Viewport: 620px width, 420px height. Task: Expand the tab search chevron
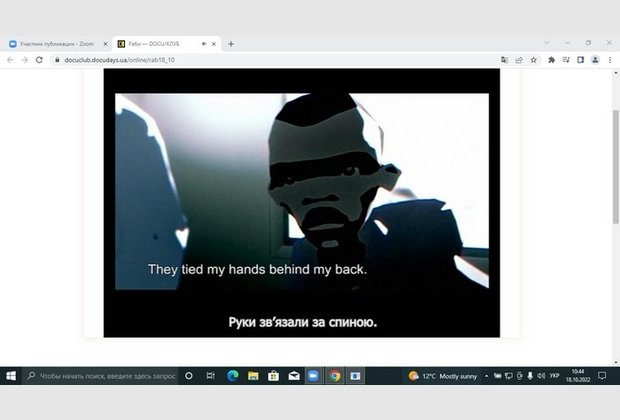pyautogui.click(x=546, y=43)
